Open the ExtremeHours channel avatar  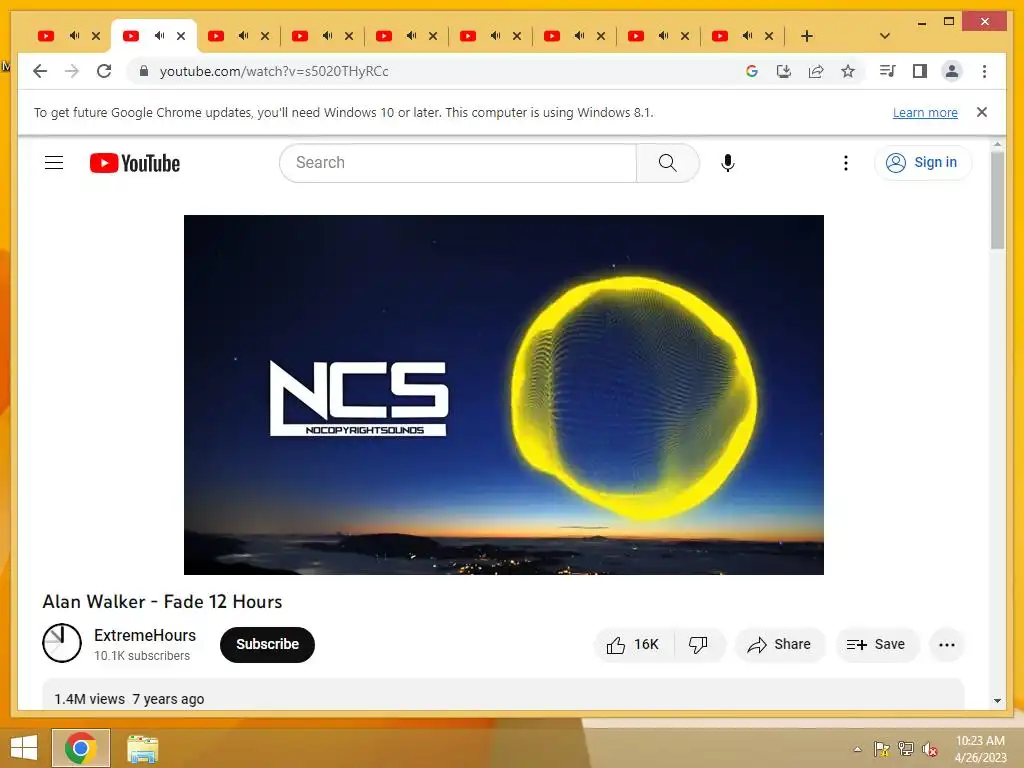(62, 643)
